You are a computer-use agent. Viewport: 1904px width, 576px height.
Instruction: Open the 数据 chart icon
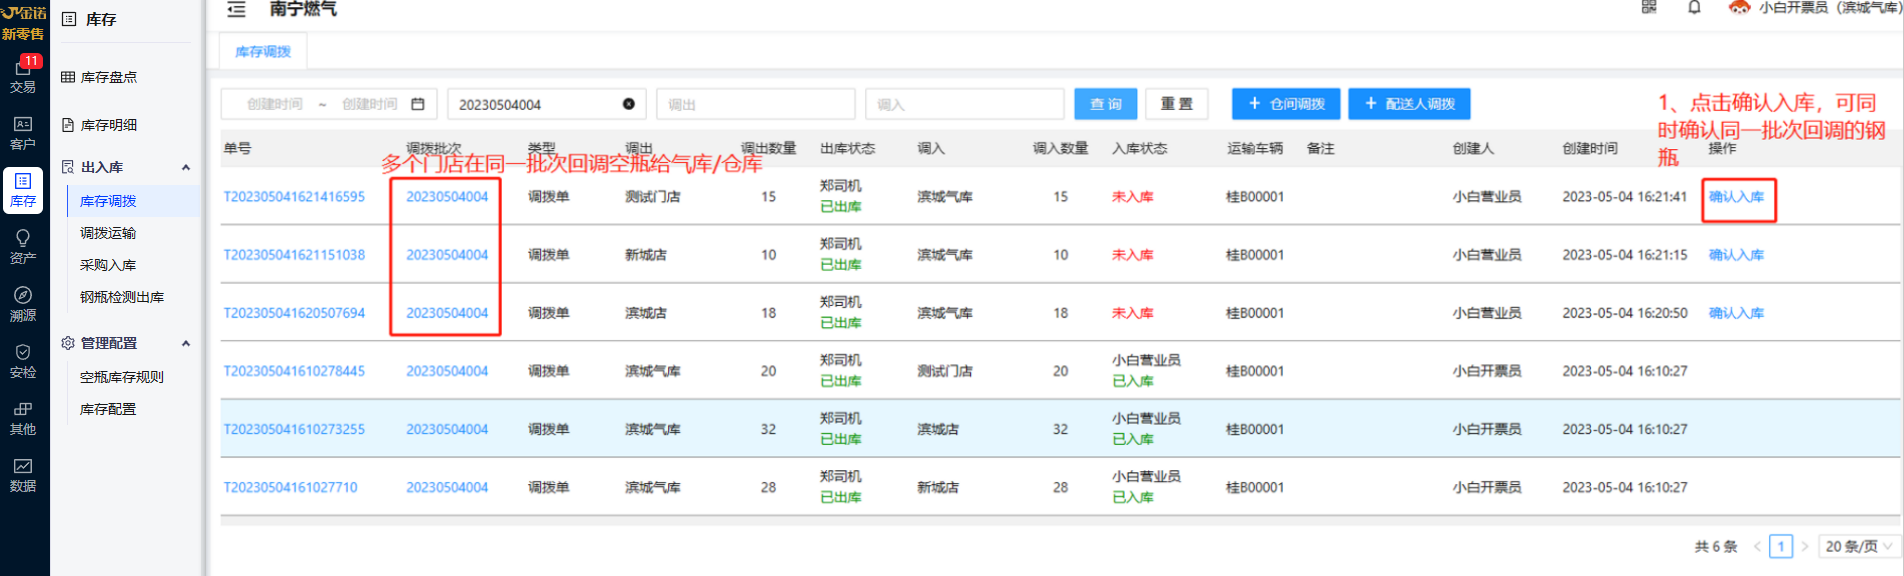(x=23, y=475)
